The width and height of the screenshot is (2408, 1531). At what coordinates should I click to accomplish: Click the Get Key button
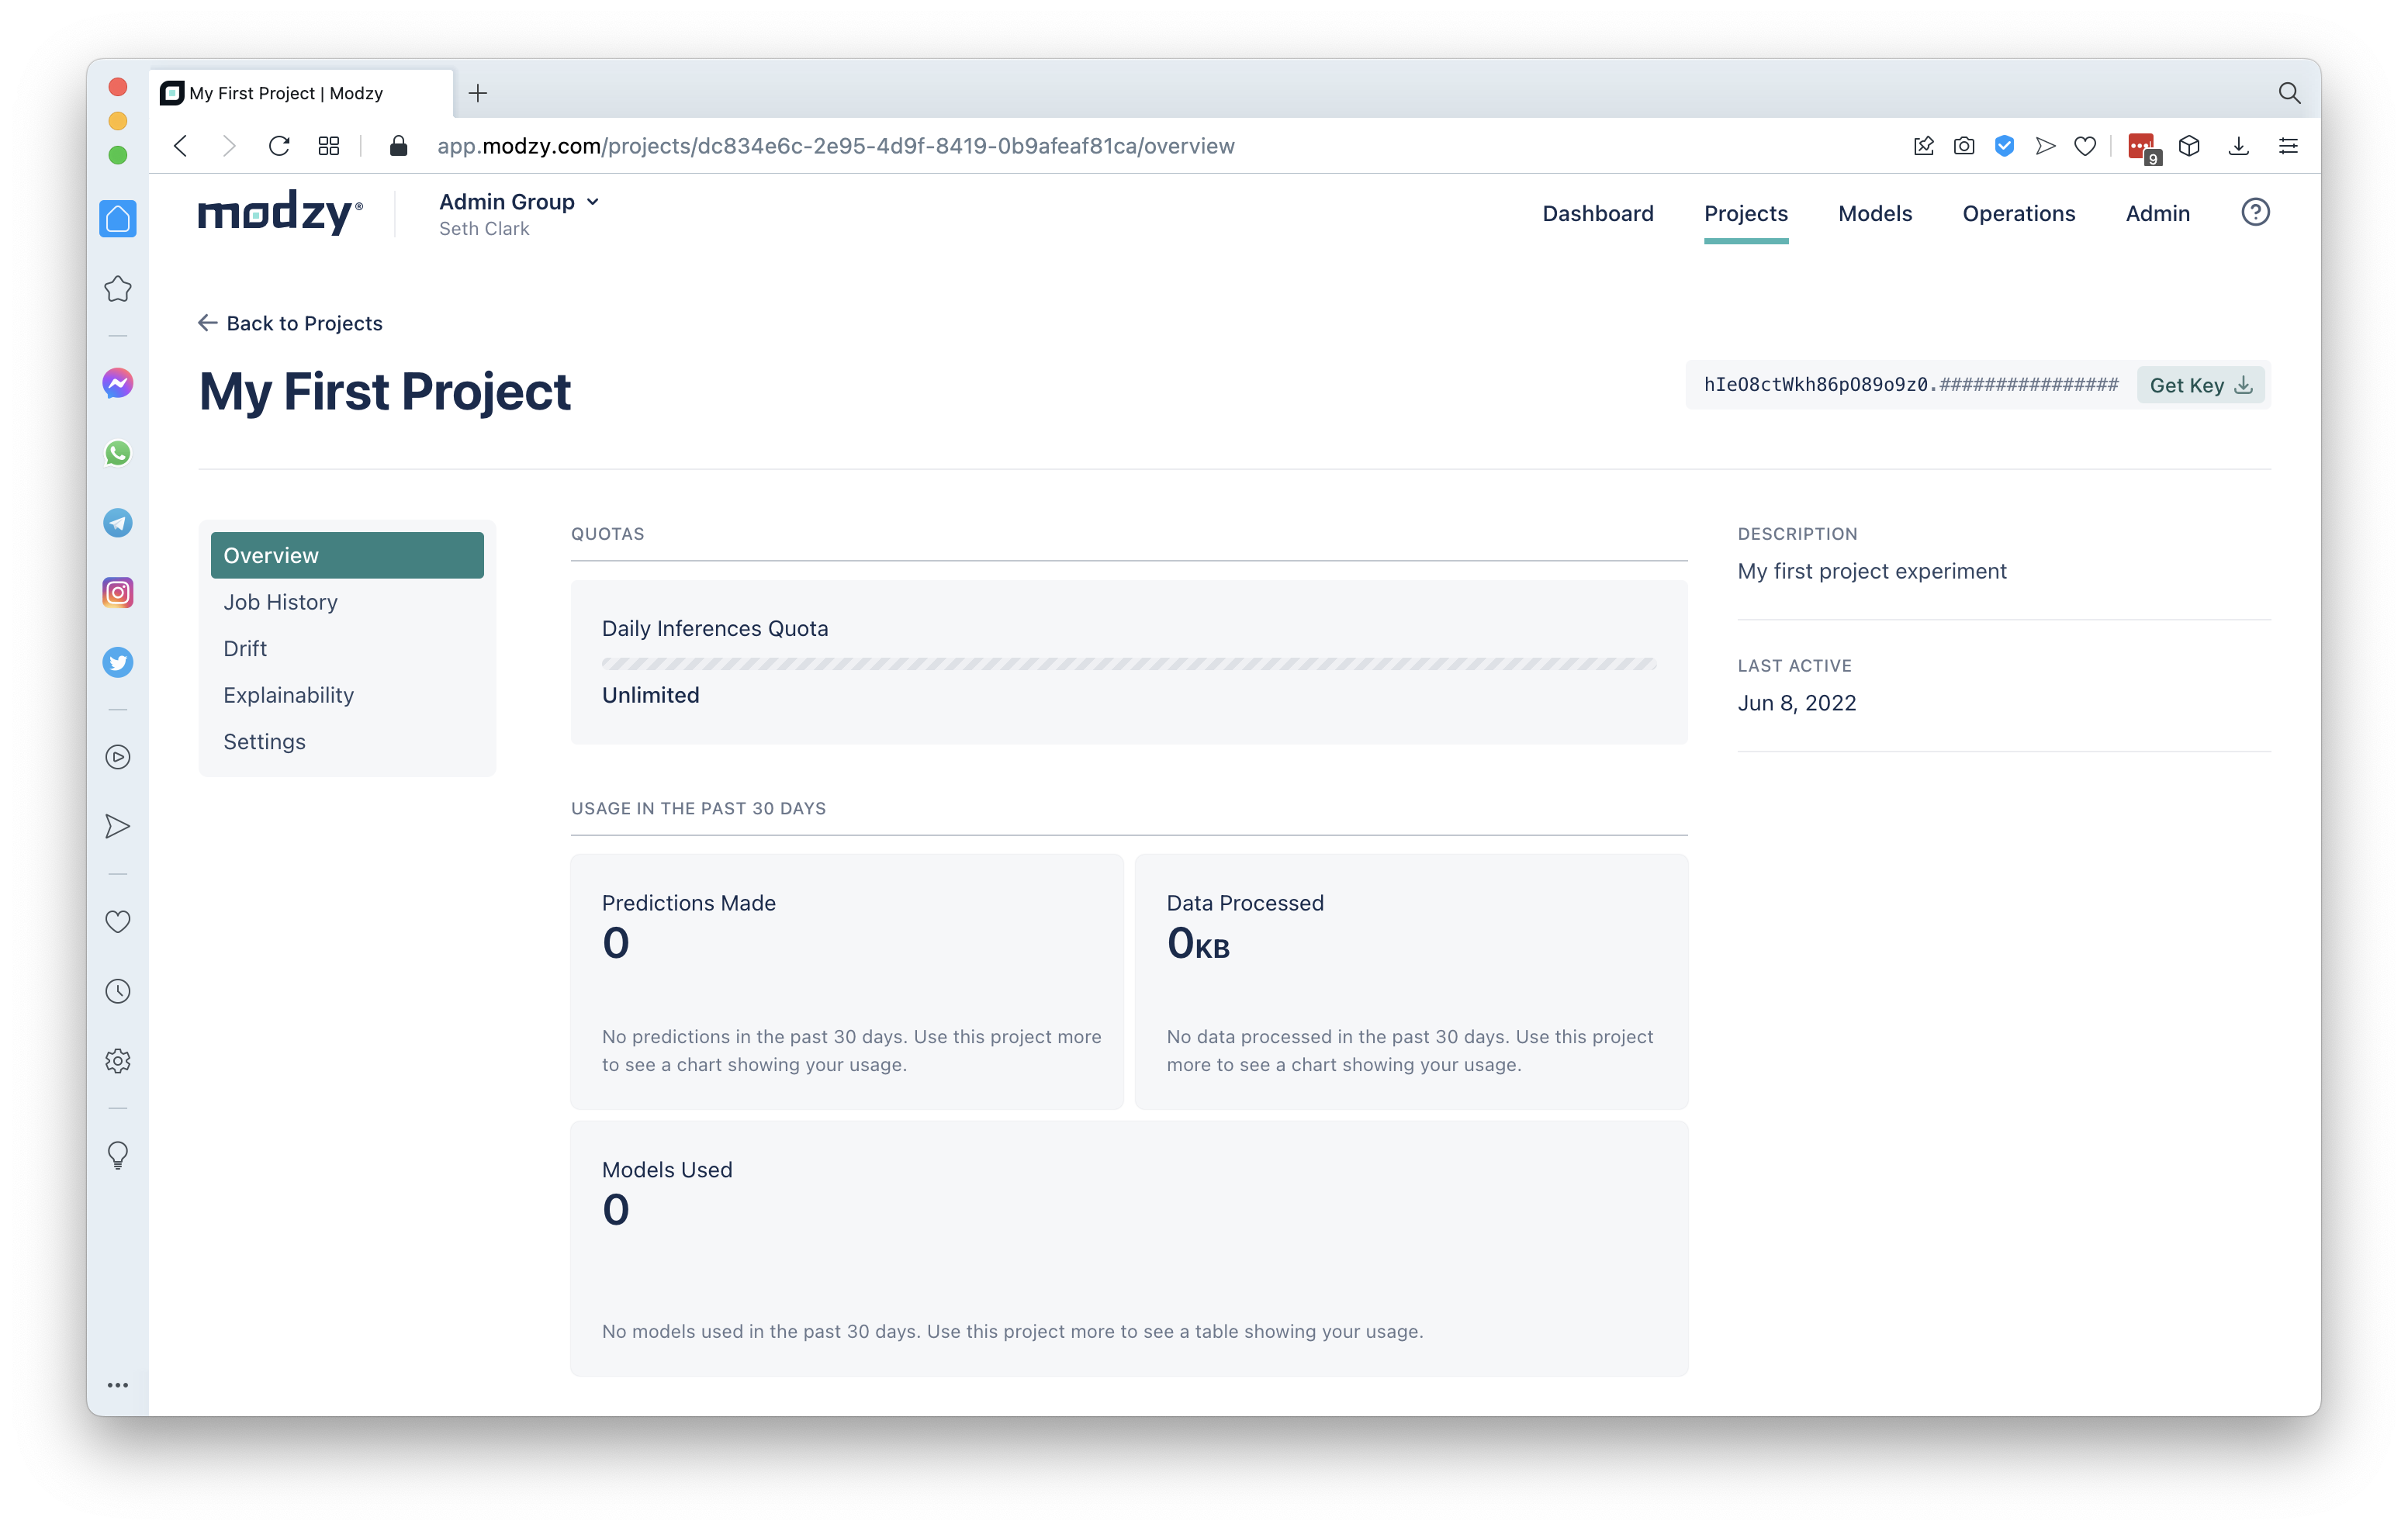(x=2199, y=385)
